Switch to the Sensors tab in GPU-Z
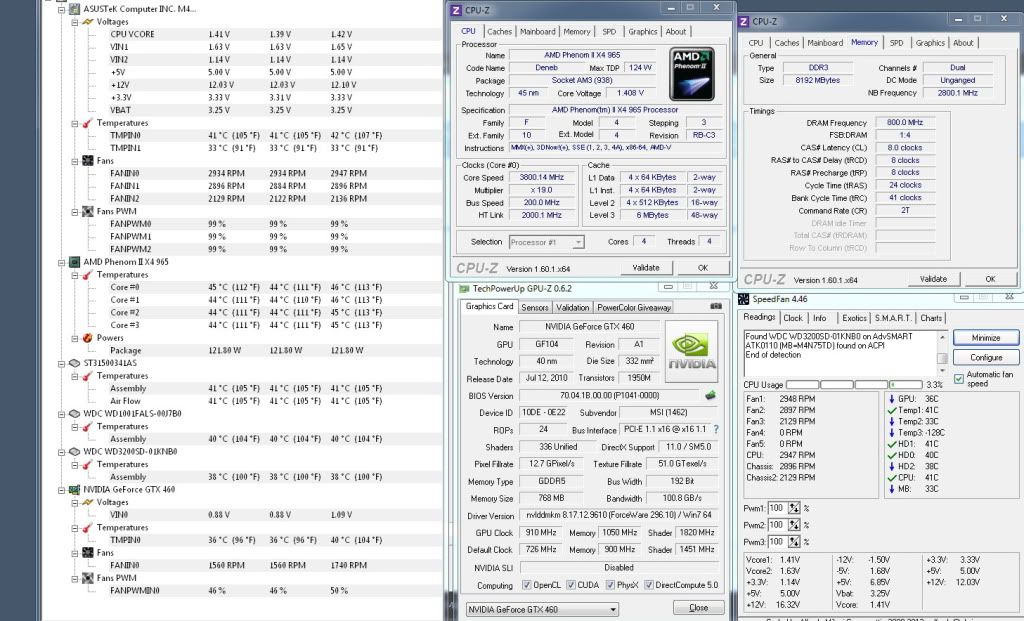This screenshot has width=1024, height=621. 536,308
